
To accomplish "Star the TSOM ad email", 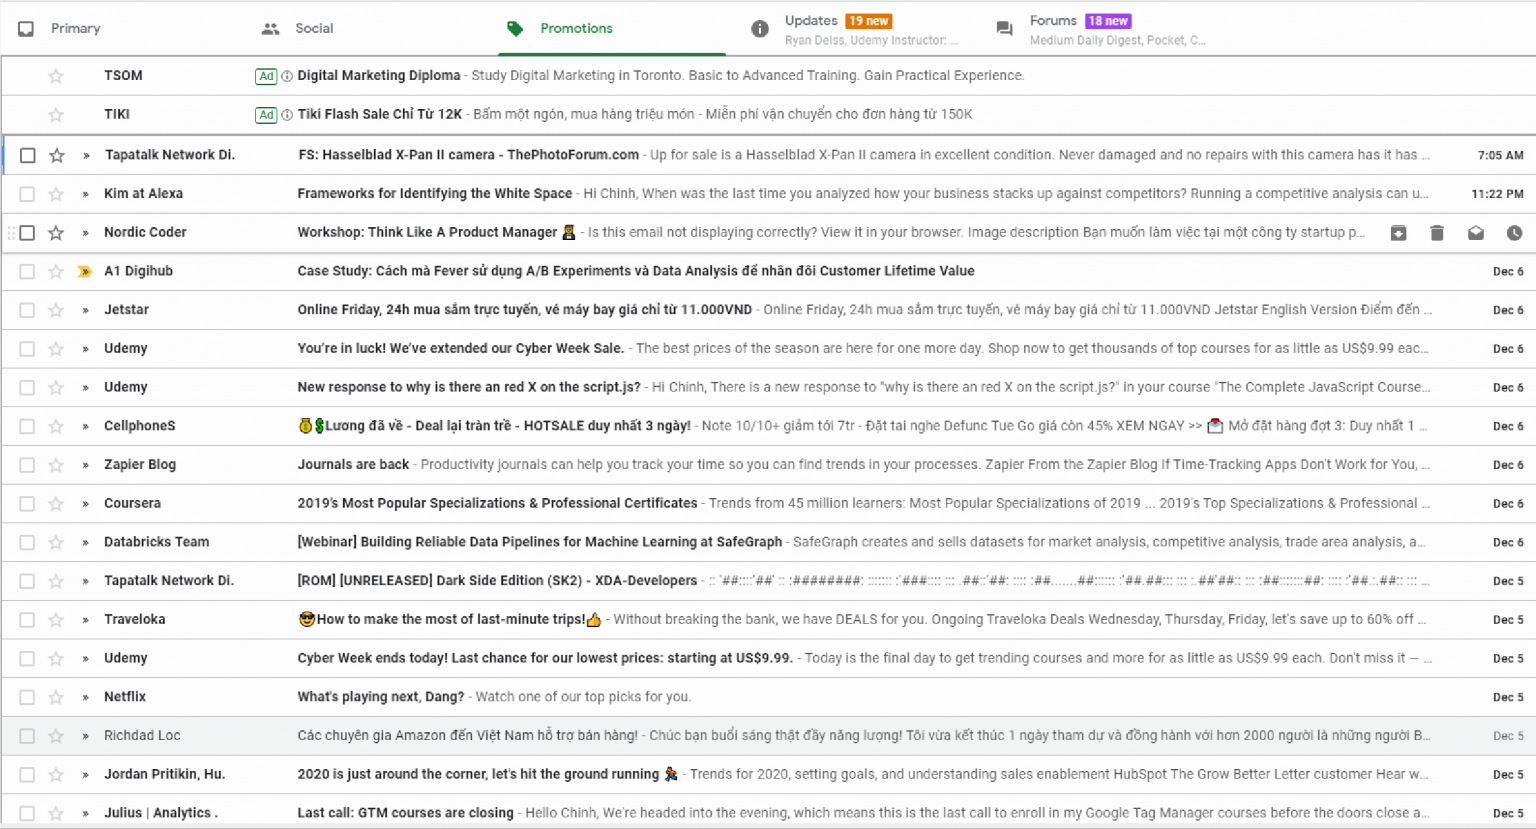I will pyautogui.click(x=56, y=76).
